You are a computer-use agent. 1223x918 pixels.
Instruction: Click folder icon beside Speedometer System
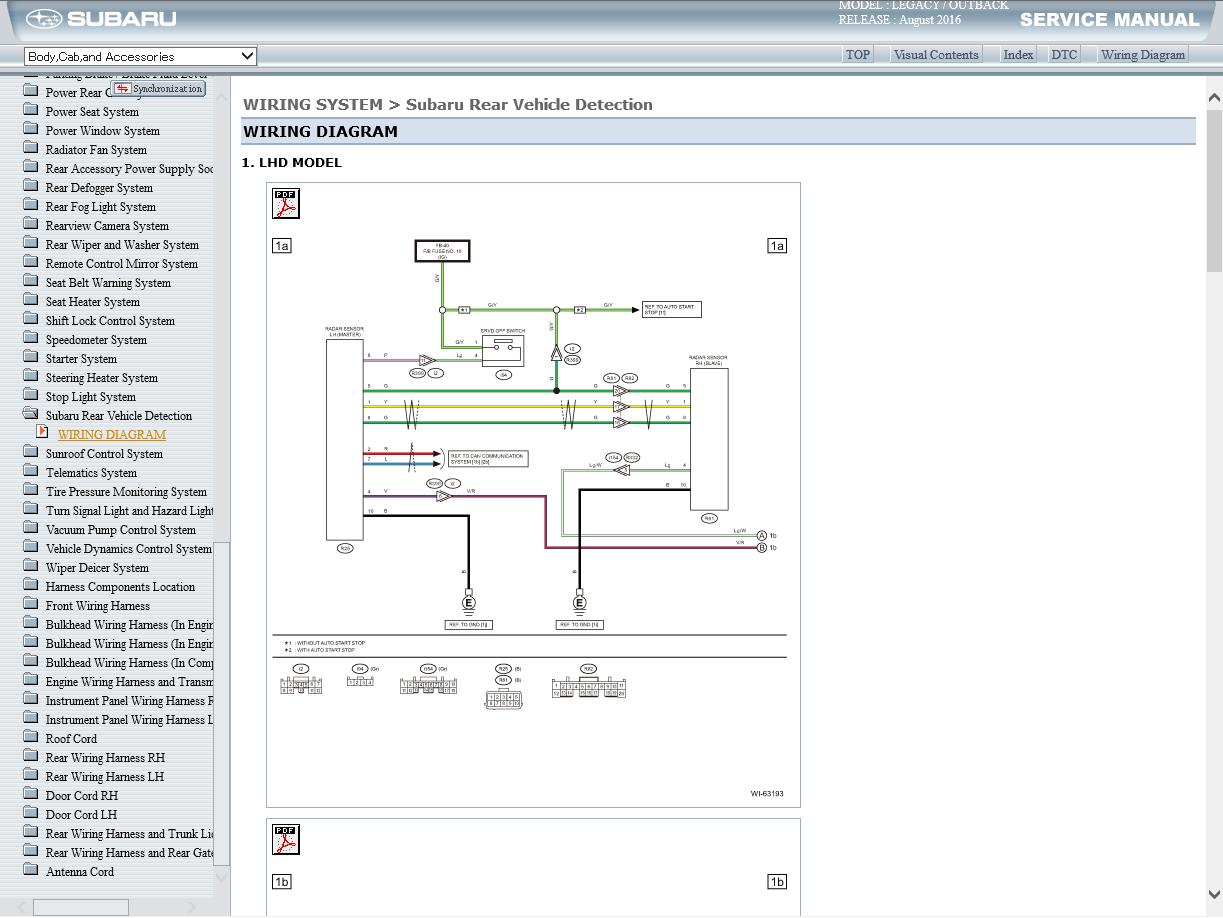30,339
